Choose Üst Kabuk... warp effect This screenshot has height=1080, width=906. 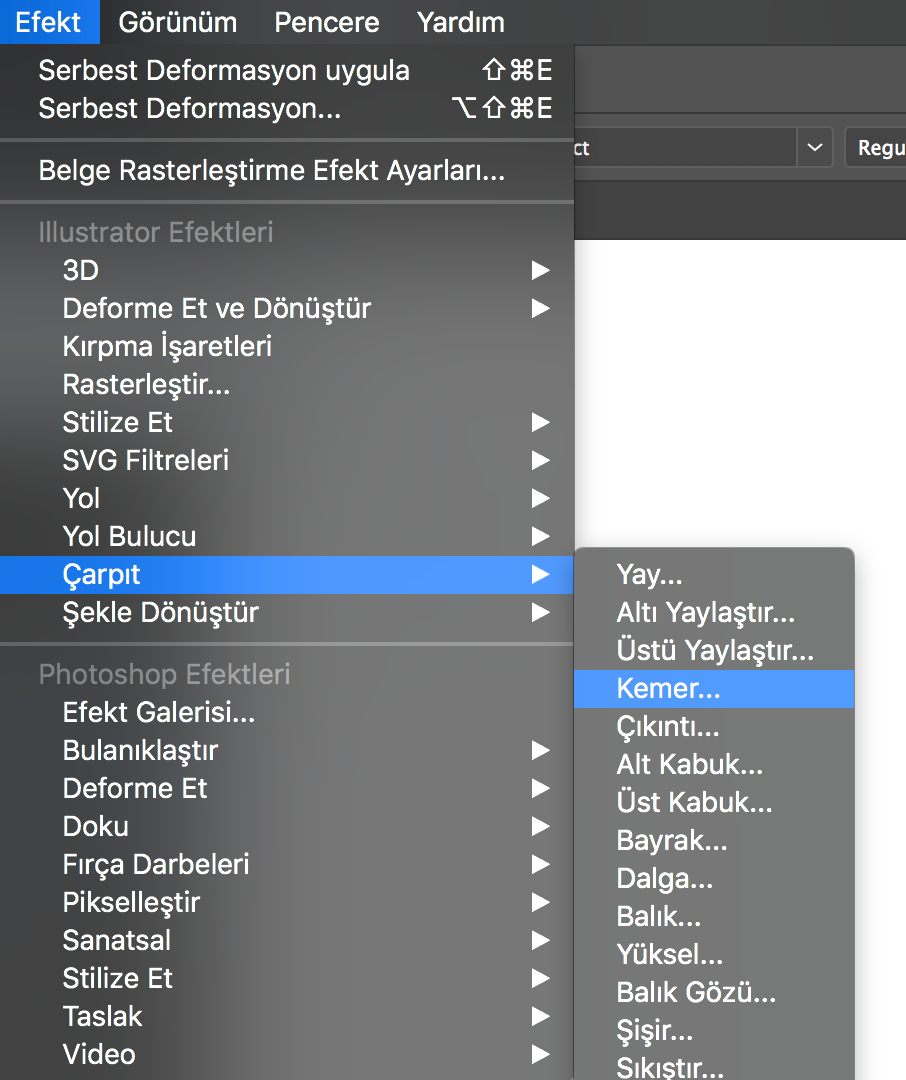[714, 802]
